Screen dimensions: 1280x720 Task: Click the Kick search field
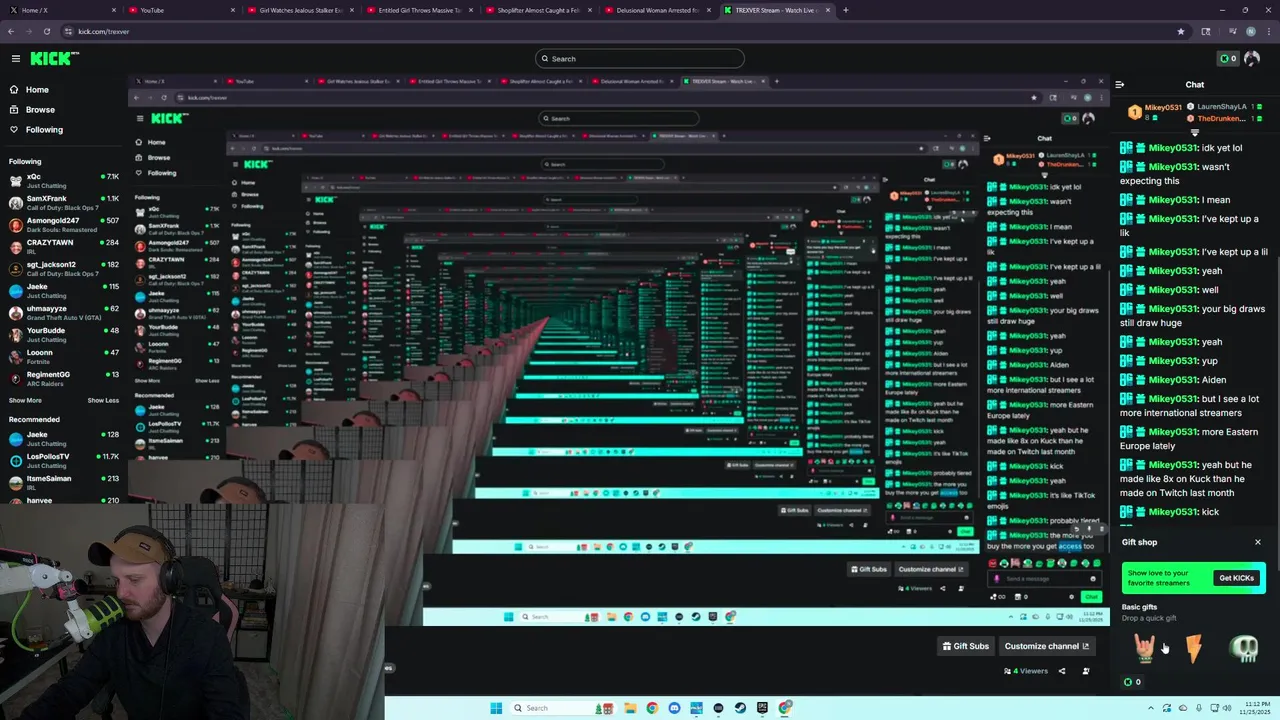[x=639, y=58]
